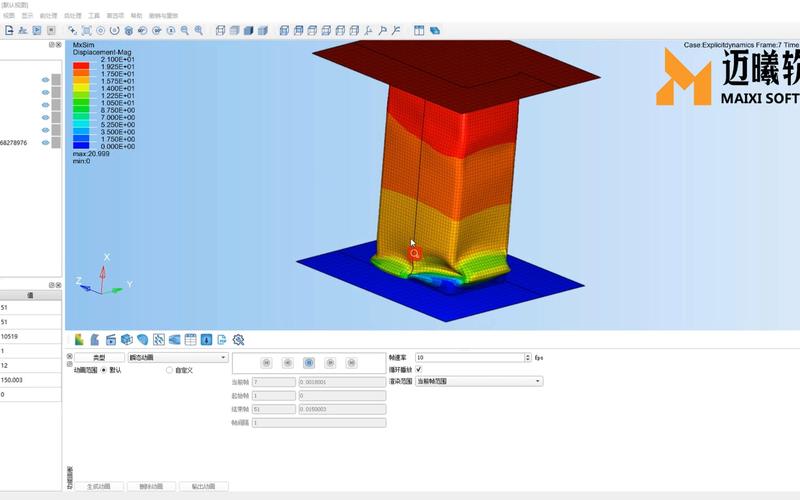The height and width of the screenshot is (500, 800).
Task: Pause the animation with the center button
Action: tap(309, 363)
